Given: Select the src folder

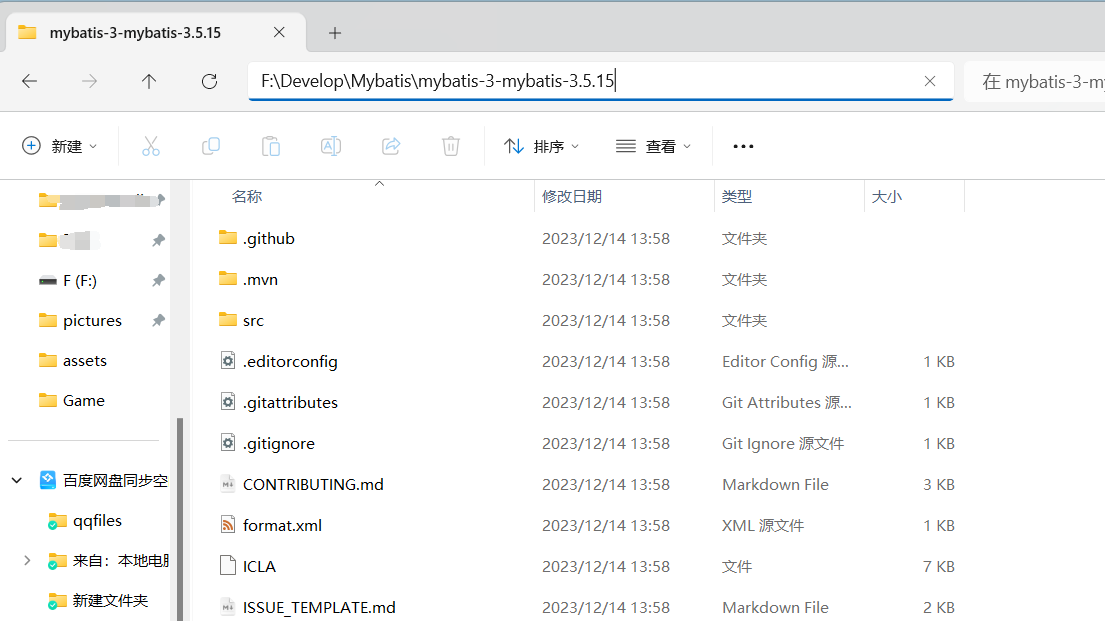Looking at the screenshot, I should click(x=253, y=321).
